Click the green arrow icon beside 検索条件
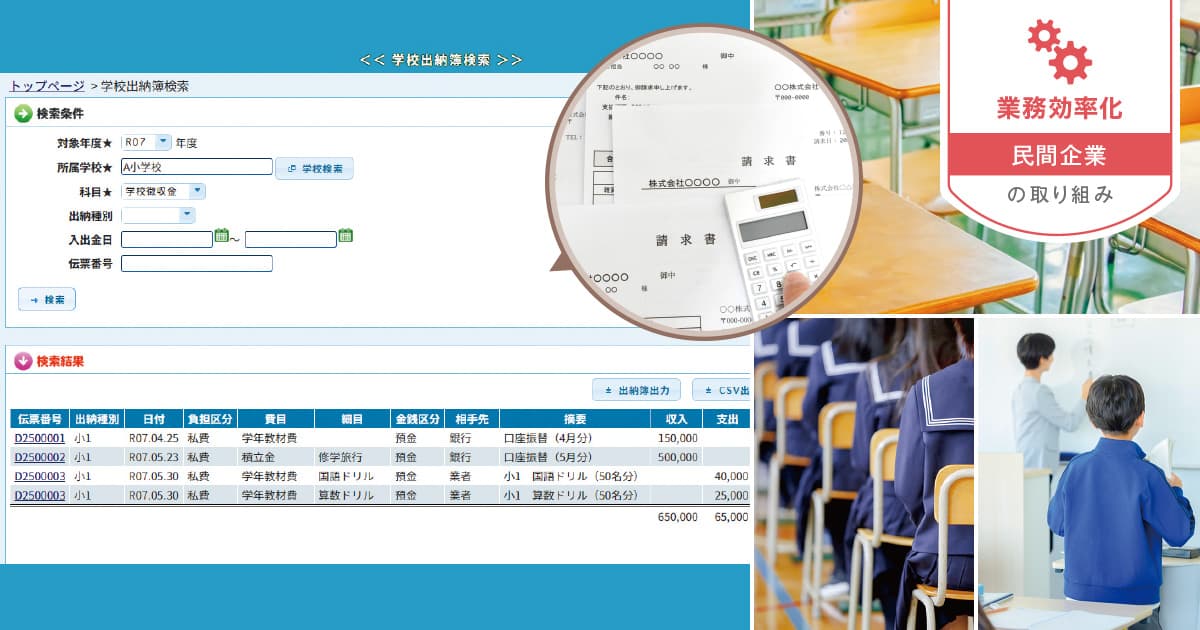The width and height of the screenshot is (1200, 630). [23, 113]
